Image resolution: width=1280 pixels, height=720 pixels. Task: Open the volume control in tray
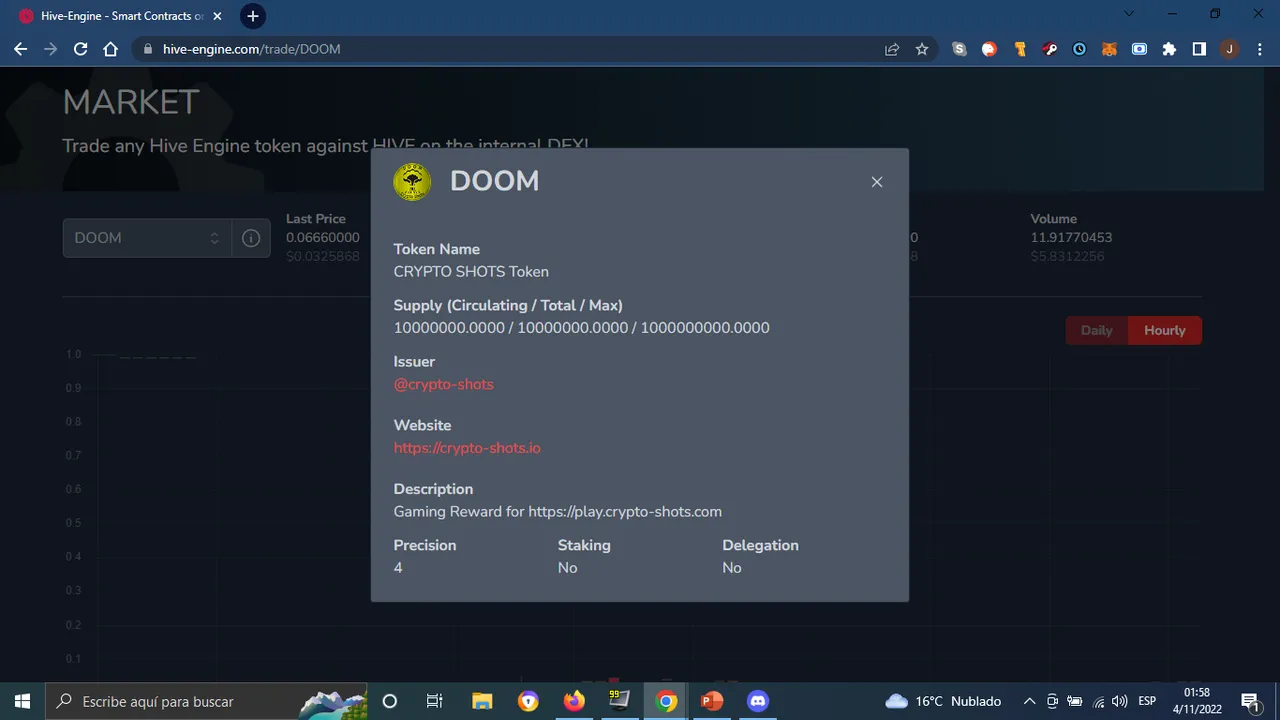1119,701
